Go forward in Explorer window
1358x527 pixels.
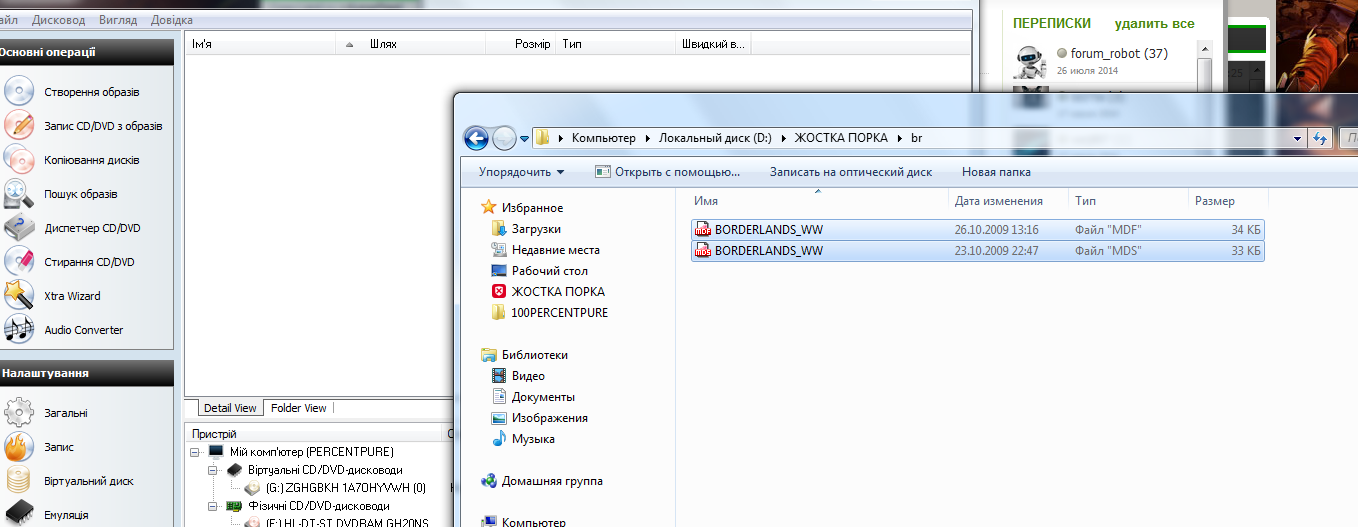click(x=504, y=138)
